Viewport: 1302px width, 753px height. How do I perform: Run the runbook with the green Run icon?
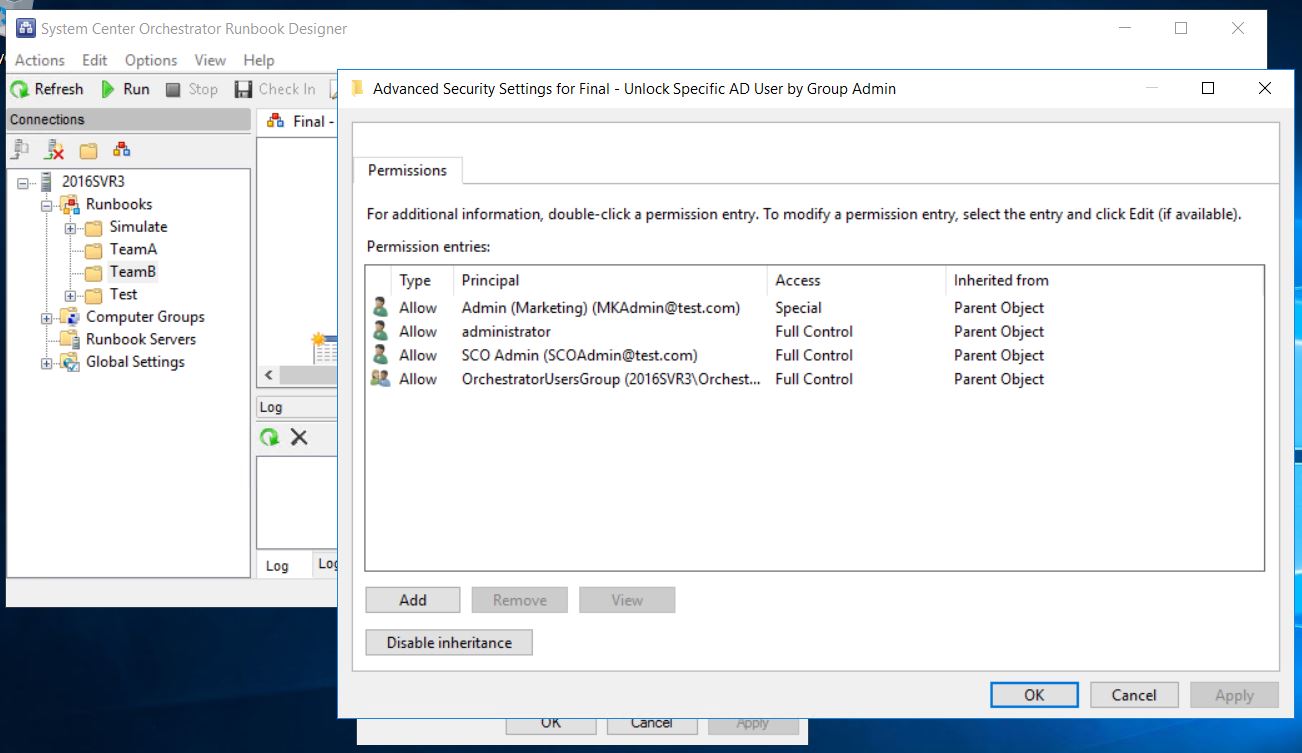pyautogui.click(x=108, y=90)
